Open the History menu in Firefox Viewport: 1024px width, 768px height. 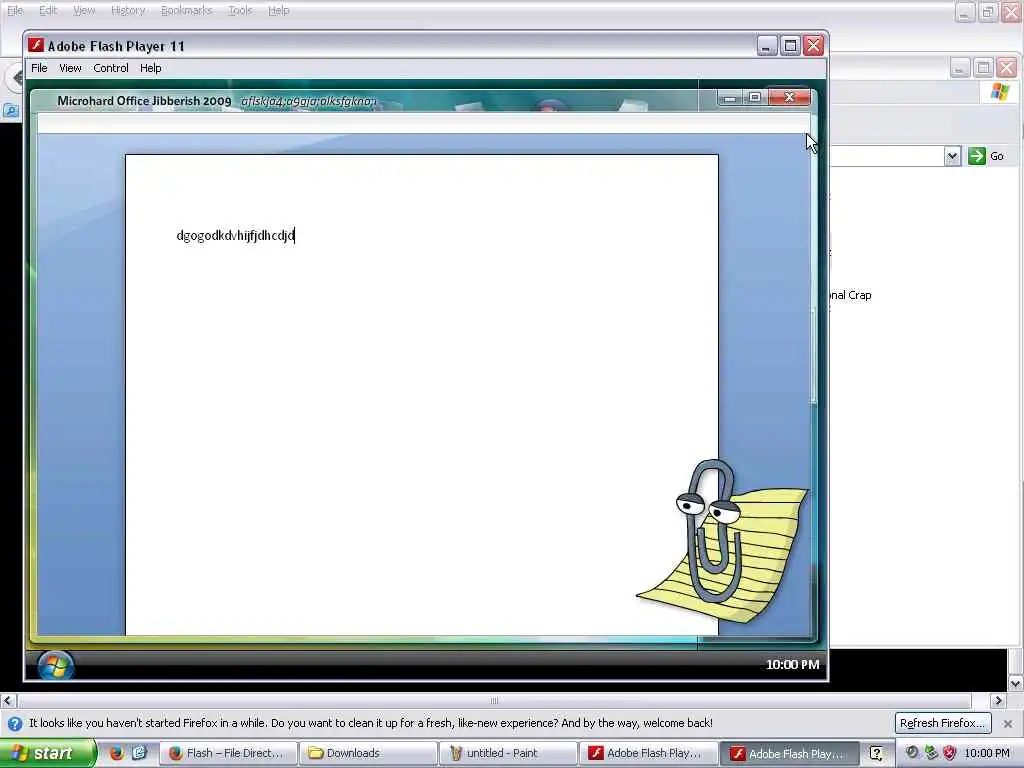tap(128, 10)
